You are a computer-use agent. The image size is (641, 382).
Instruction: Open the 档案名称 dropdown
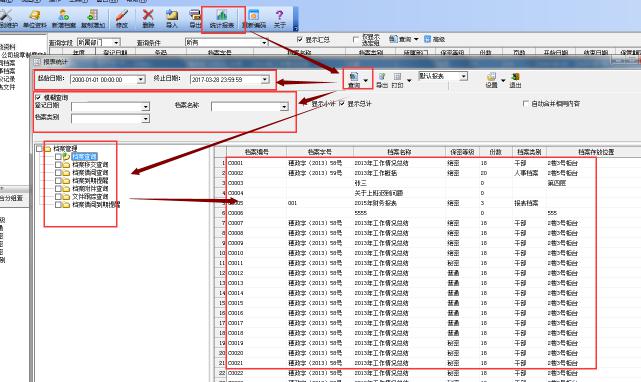[x=285, y=107]
